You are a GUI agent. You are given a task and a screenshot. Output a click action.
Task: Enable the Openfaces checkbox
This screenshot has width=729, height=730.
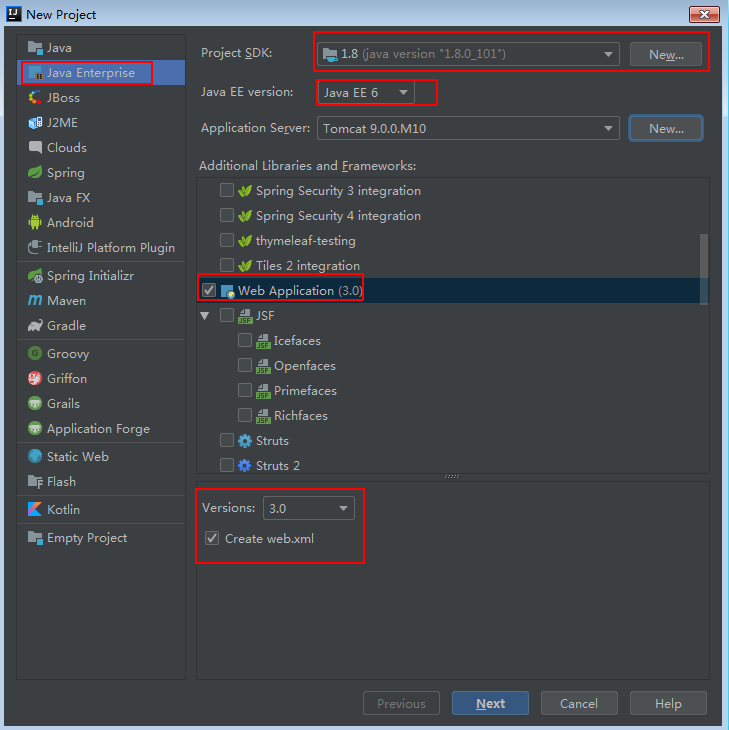pos(245,365)
